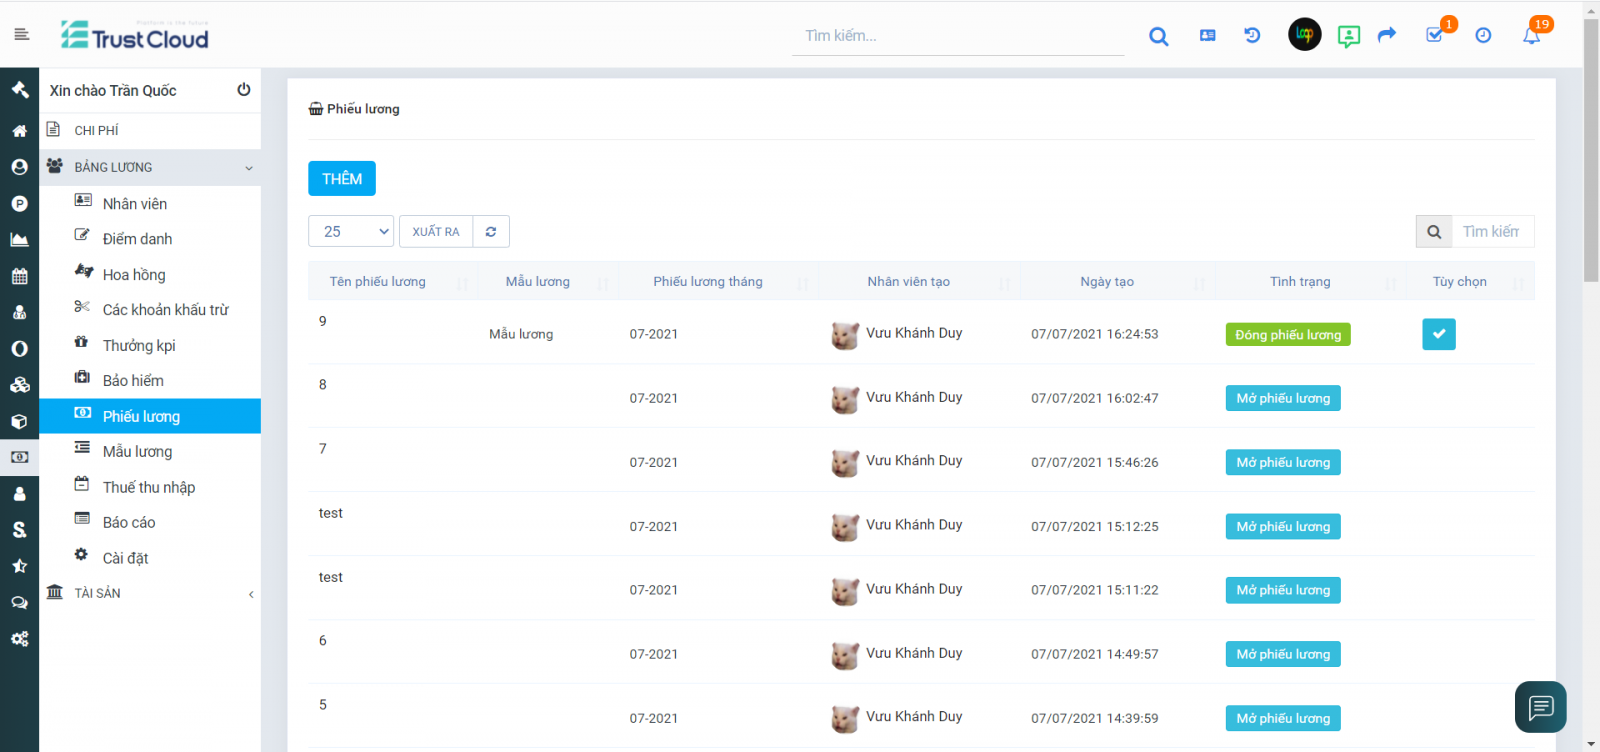
Task: Open the chat widget icon at bottom right
Action: click(1540, 707)
